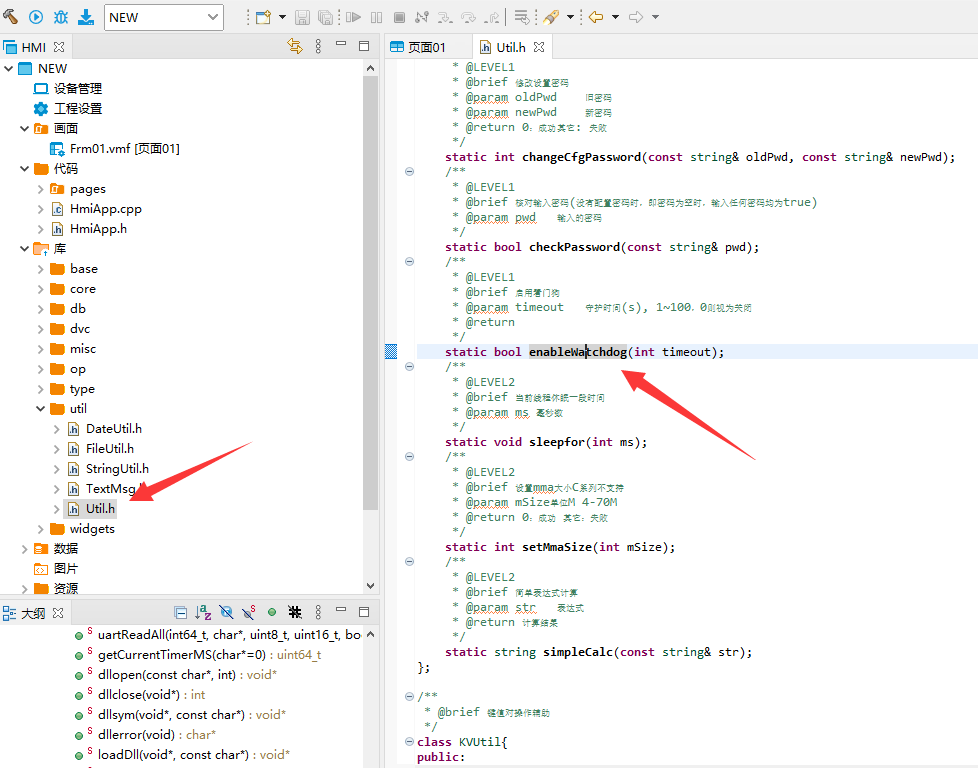The width and height of the screenshot is (978, 768).
Task: Toggle alphabetical sort in outline
Action: pos(203,613)
